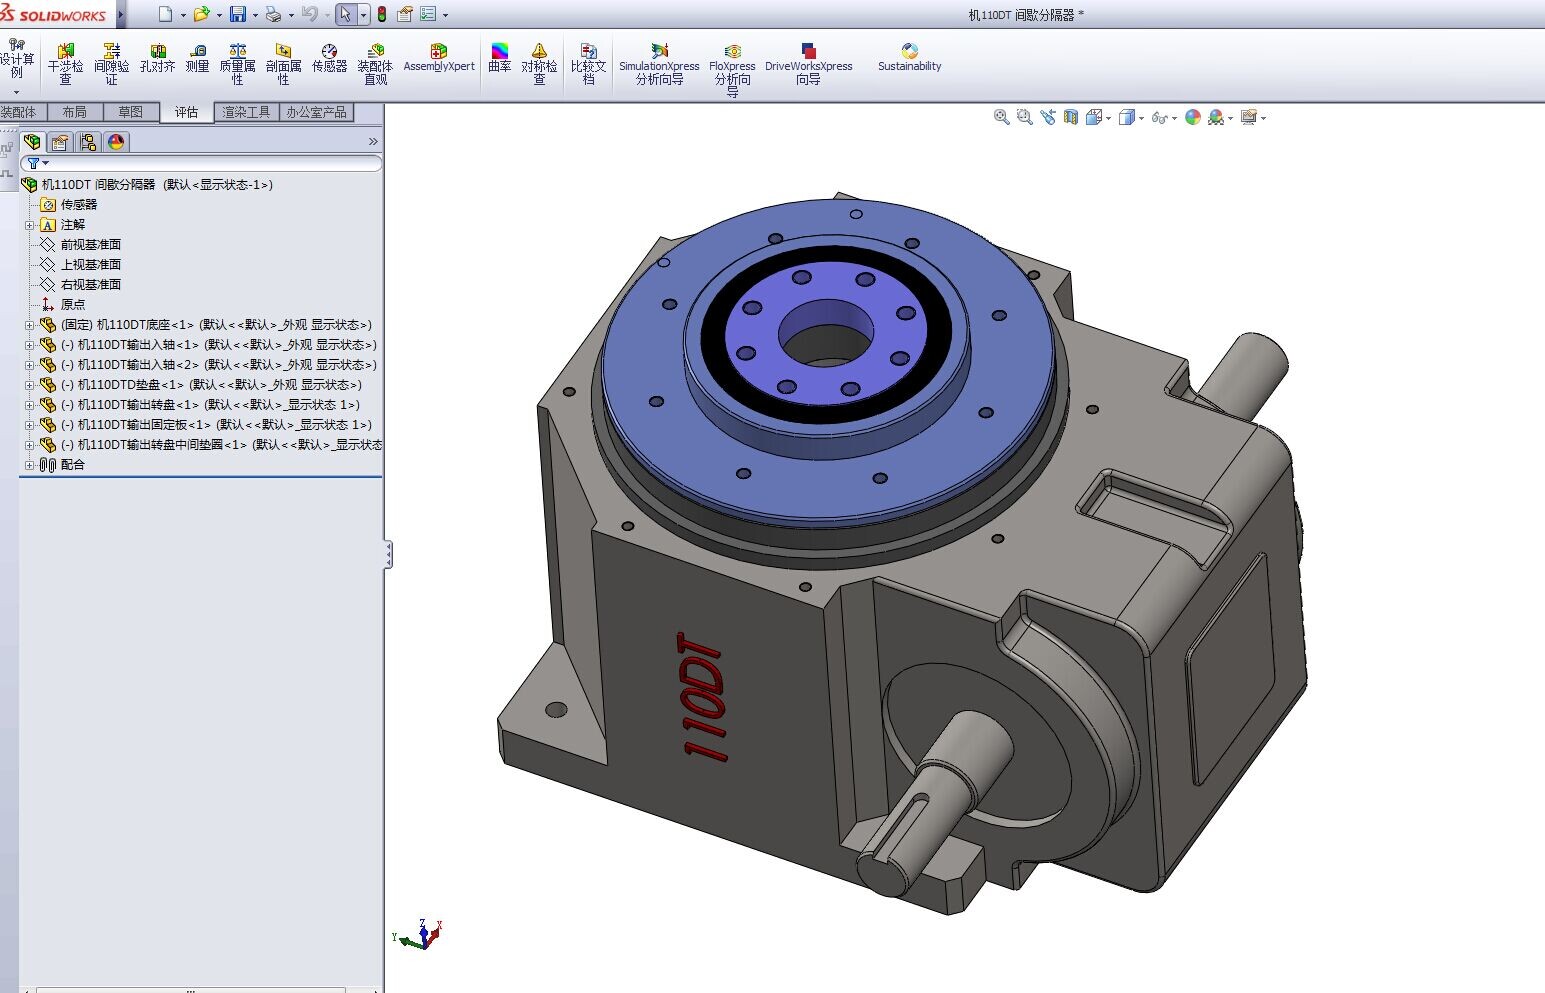Screen dimensions: 1545x993
Task: Show 曲率 curvature display
Action: pyautogui.click(x=499, y=59)
